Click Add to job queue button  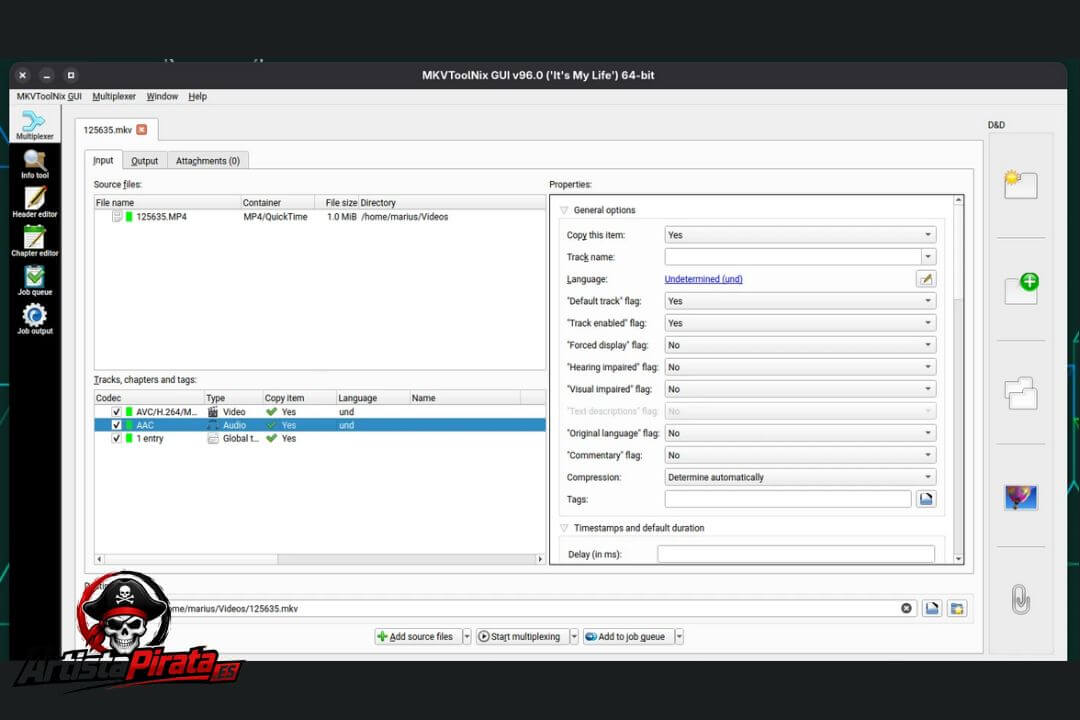click(x=628, y=637)
